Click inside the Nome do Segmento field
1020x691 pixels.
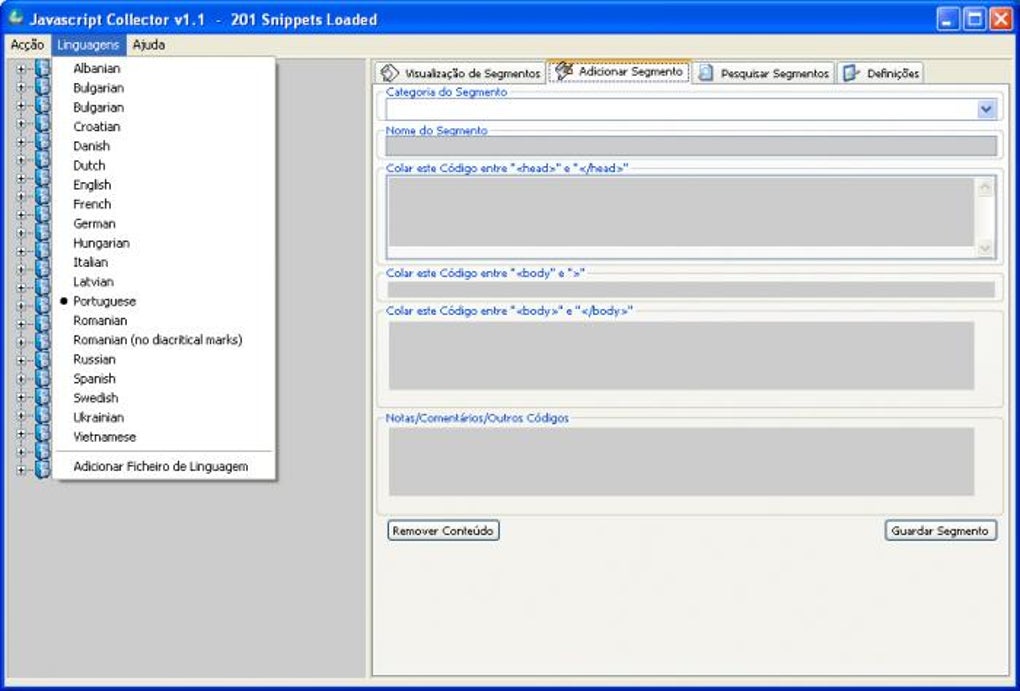point(690,145)
